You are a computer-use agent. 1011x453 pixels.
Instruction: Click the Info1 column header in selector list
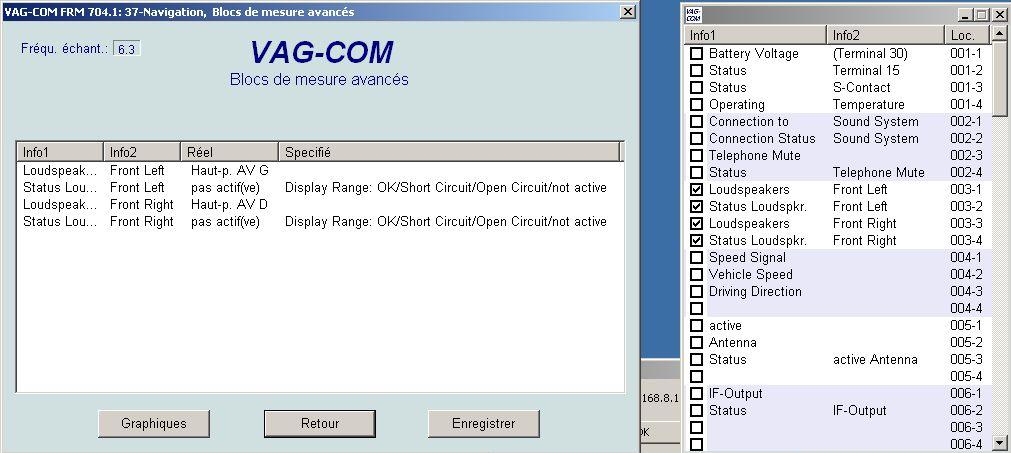[x=756, y=35]
